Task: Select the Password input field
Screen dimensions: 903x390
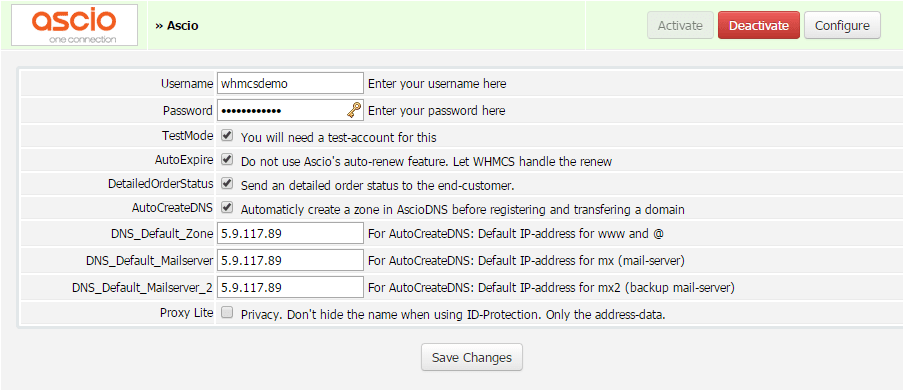Action: pyautogui.click(x=290, y=110)
